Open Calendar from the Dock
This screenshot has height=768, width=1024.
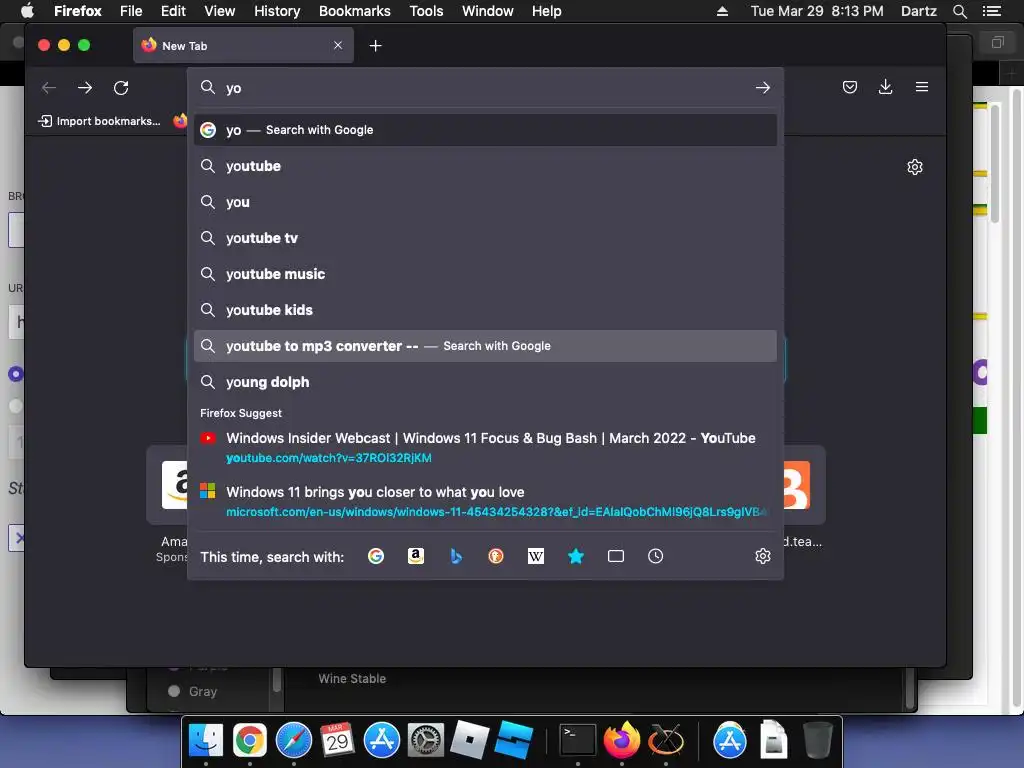338,741
